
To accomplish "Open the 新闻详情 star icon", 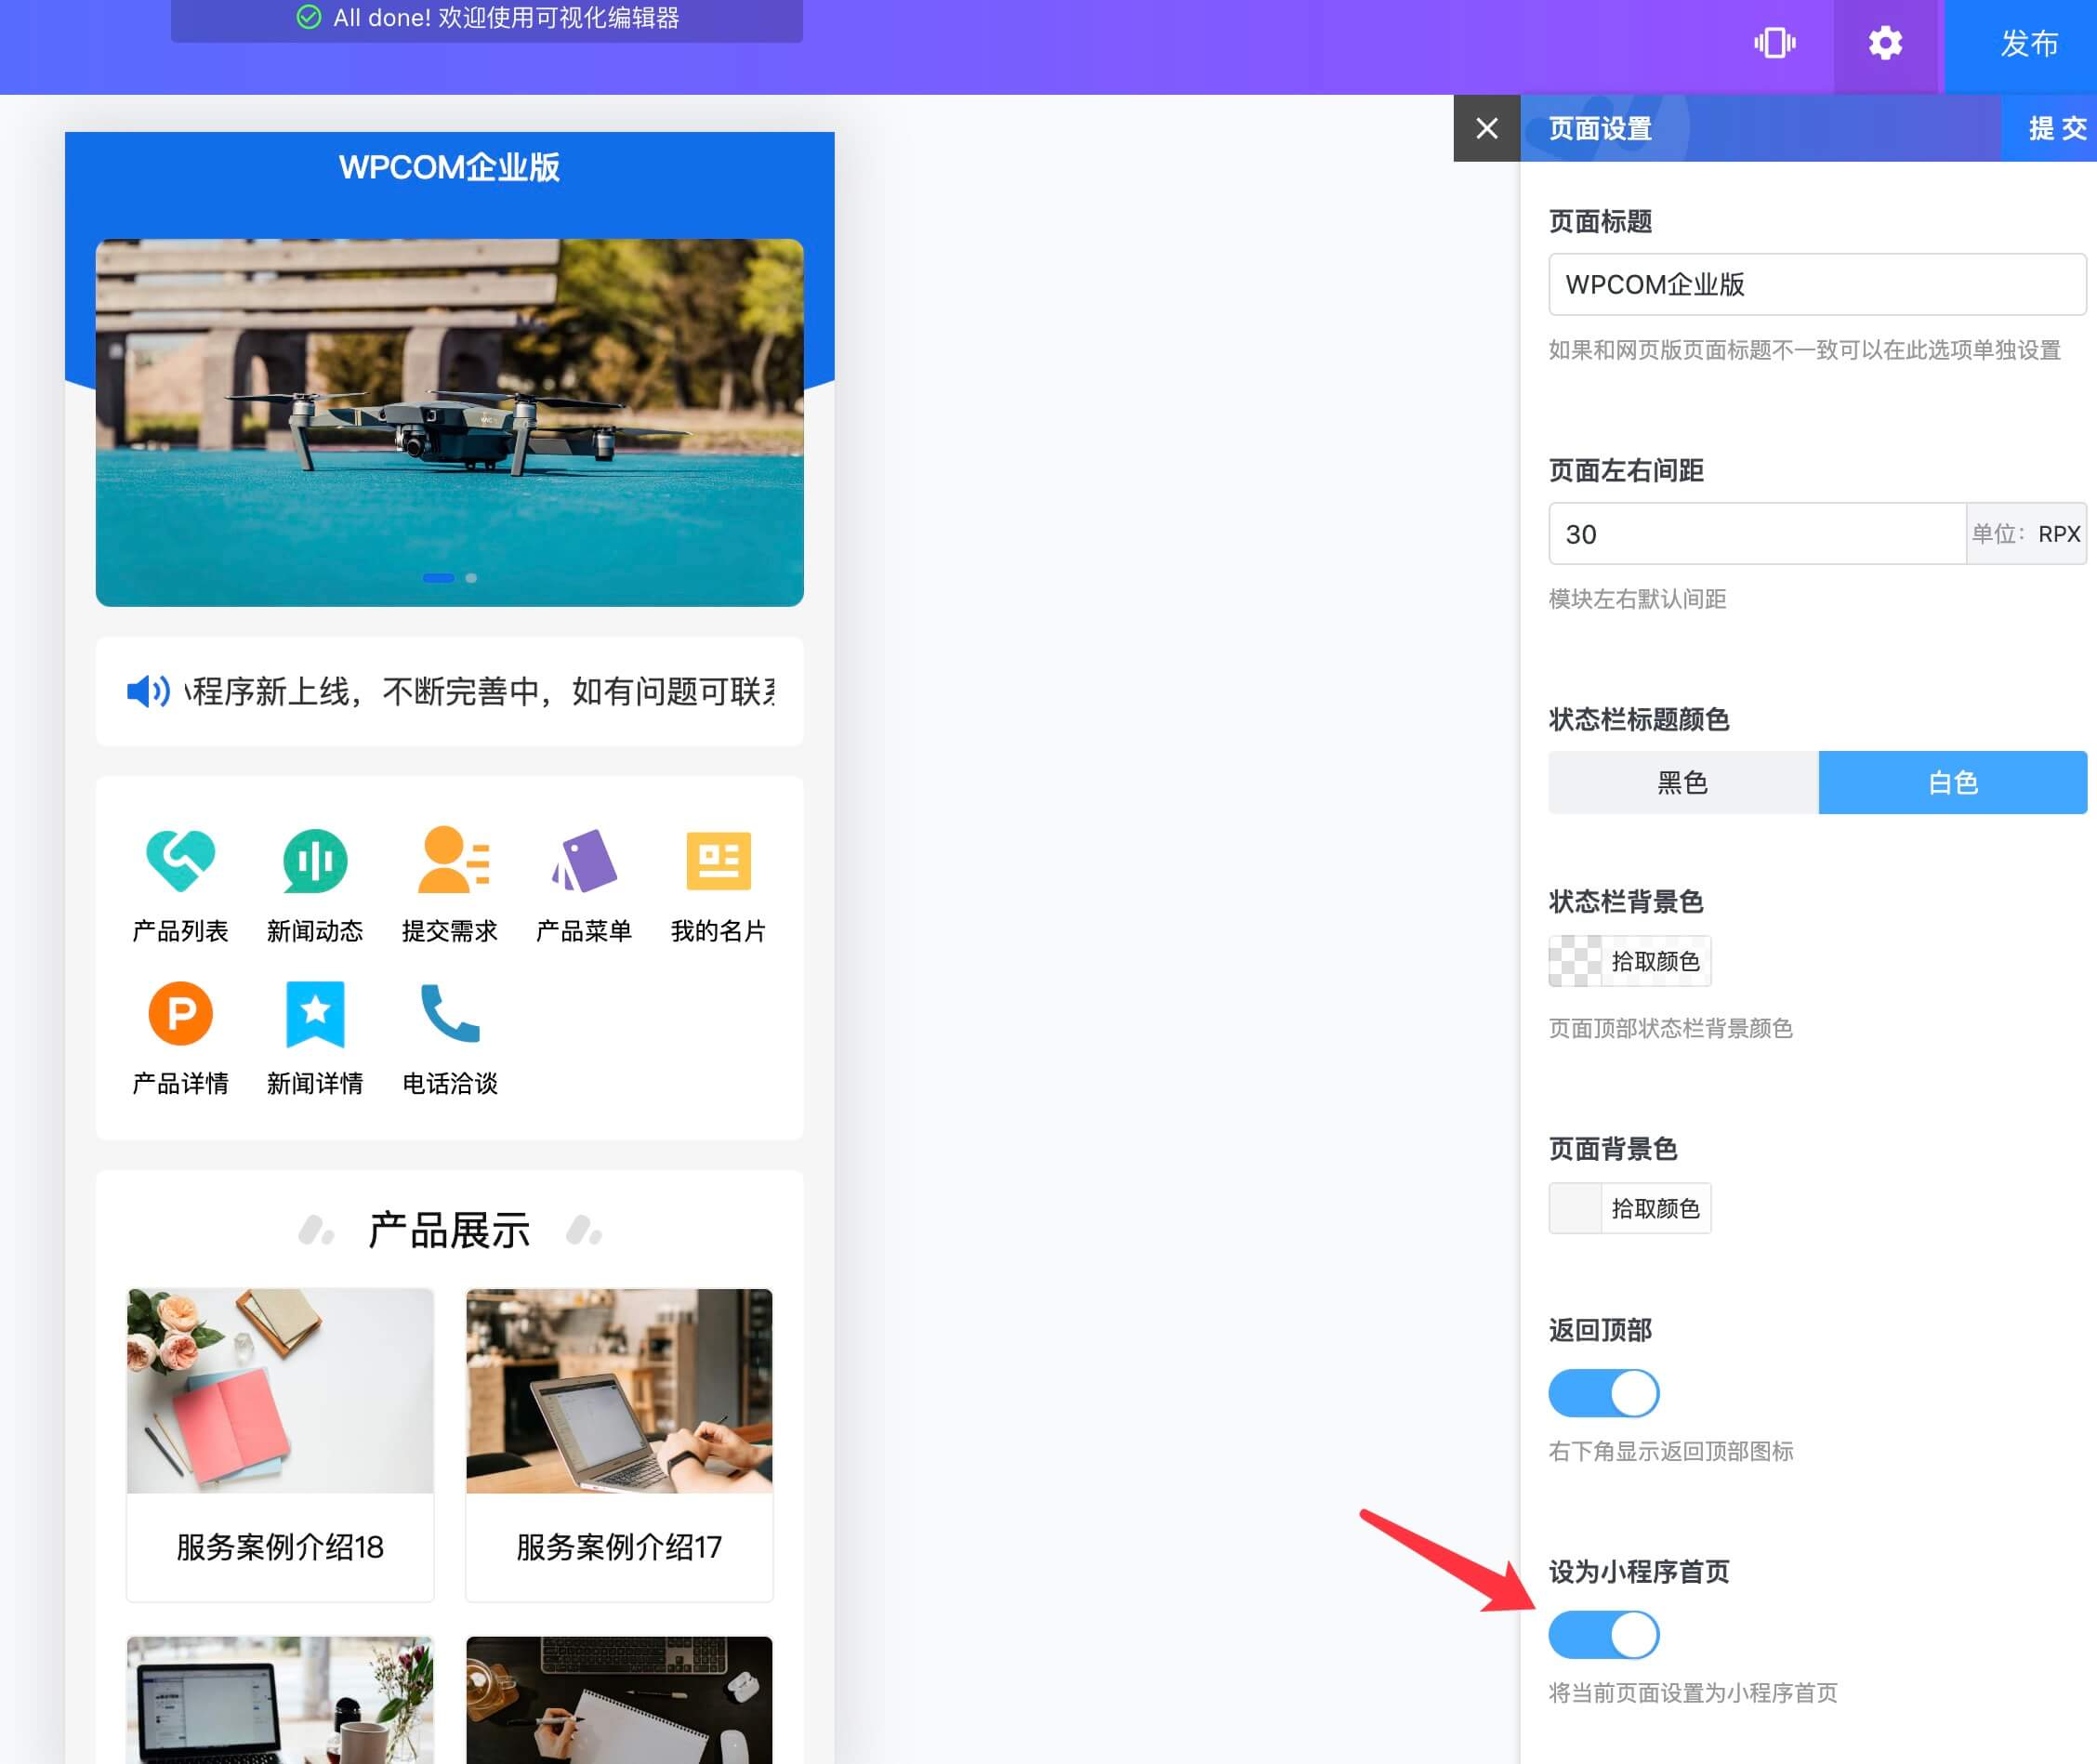I will (x=315, y=1013).
